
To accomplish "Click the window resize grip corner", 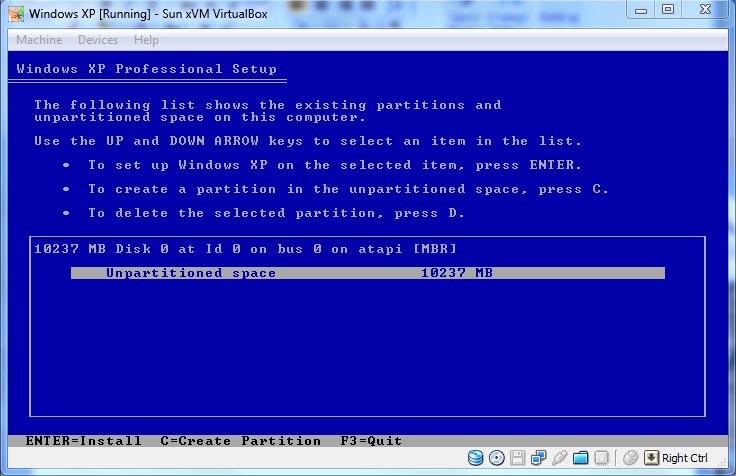I will [x=722, y=462].
